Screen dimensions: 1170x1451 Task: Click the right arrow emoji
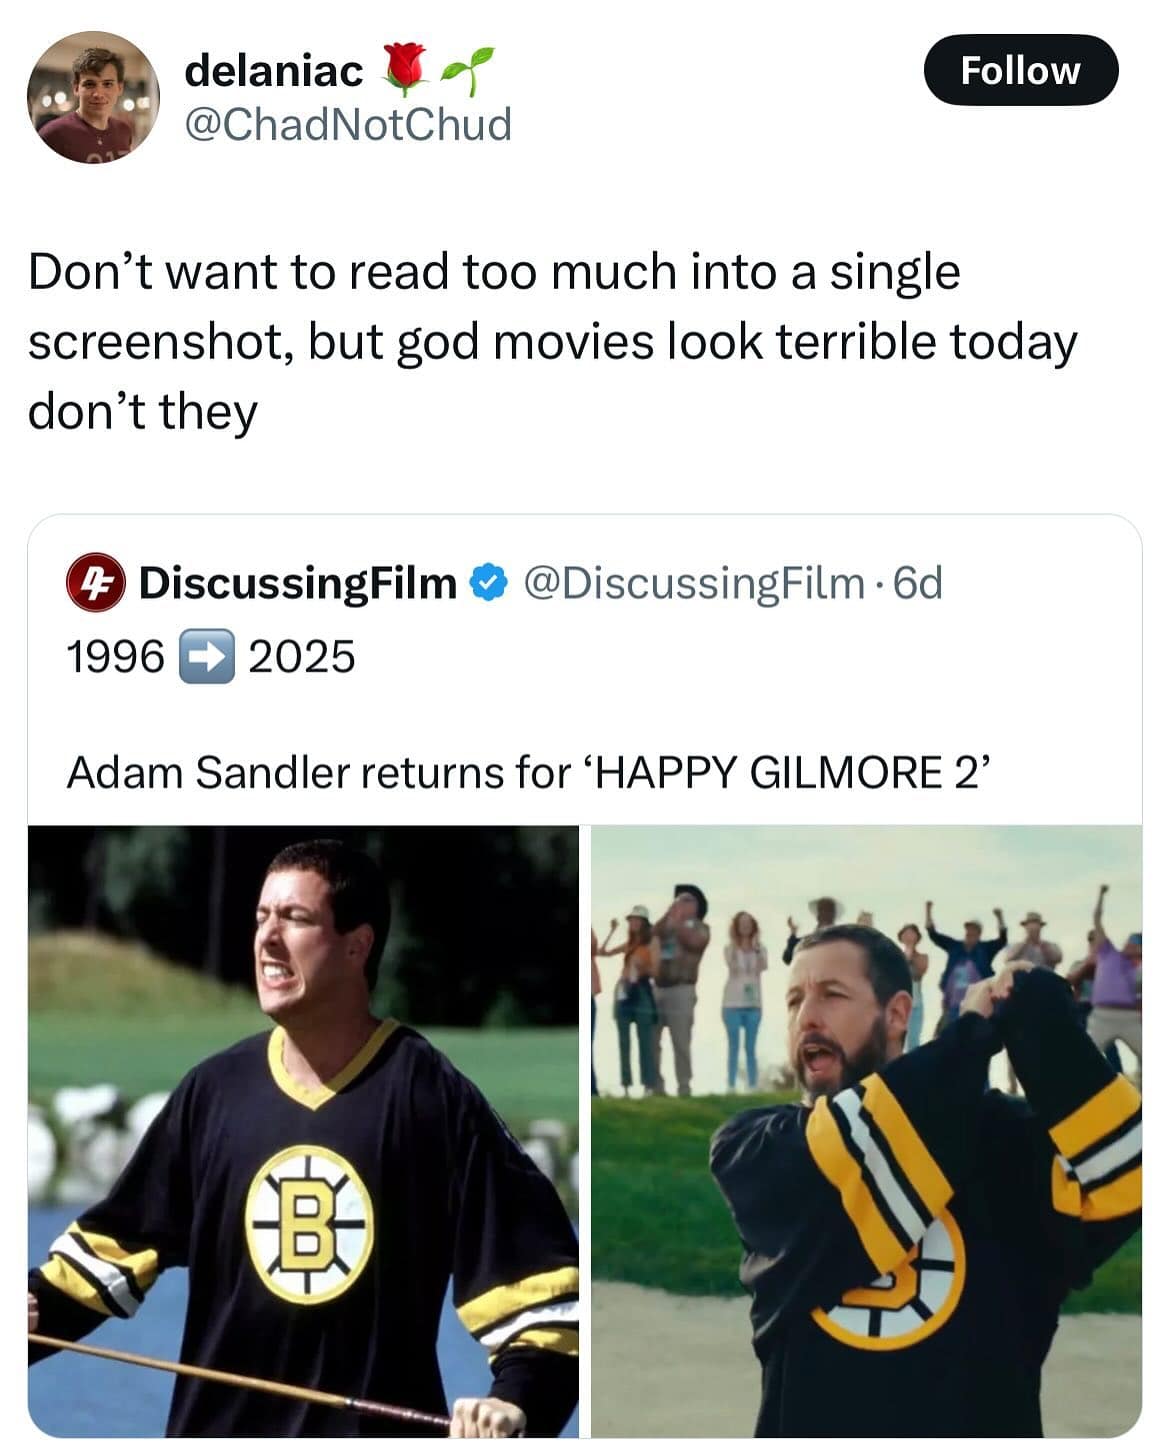tap(206, 657)
